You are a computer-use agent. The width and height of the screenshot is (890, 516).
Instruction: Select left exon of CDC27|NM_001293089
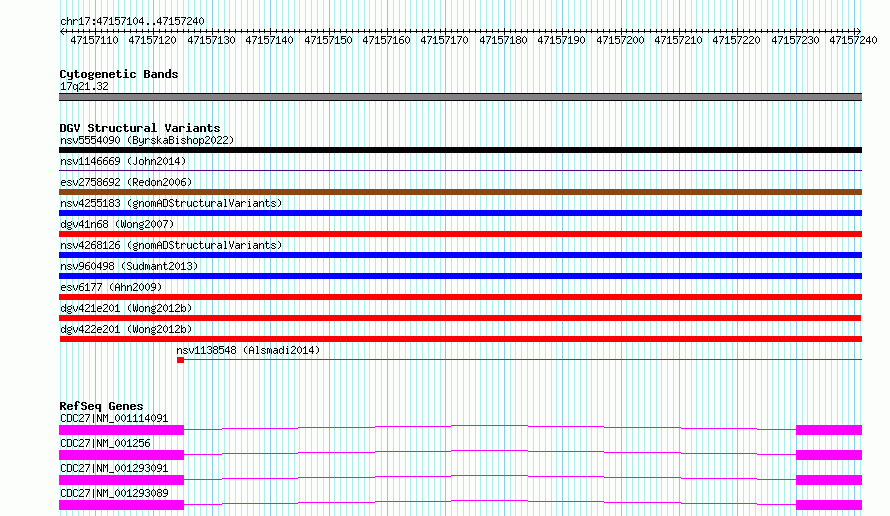point(121,505)
